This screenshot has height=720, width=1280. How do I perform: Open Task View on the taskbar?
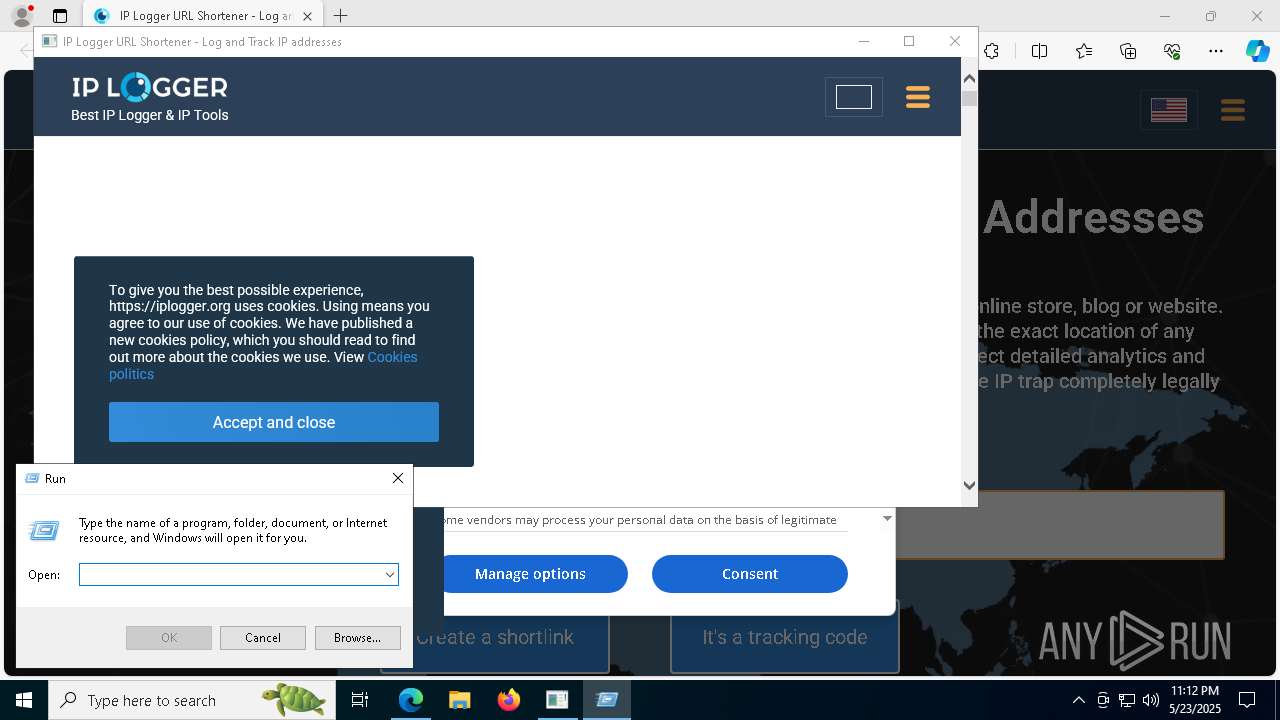tap(360, 700)
